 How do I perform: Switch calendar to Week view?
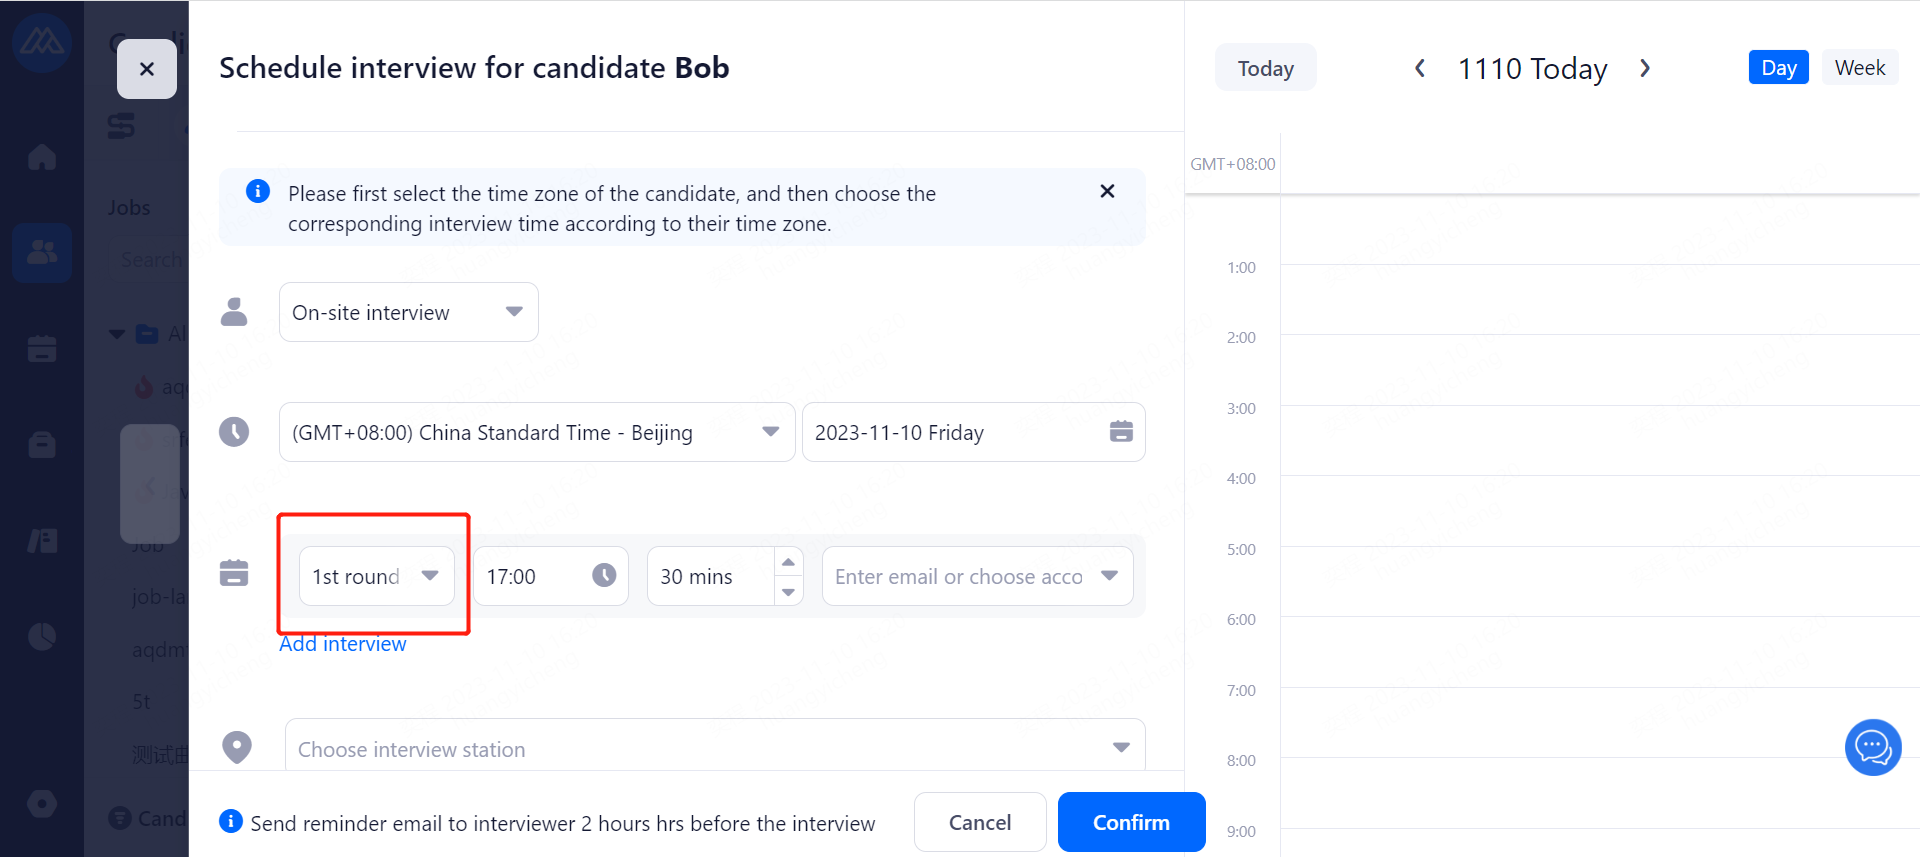(1859, 68)
